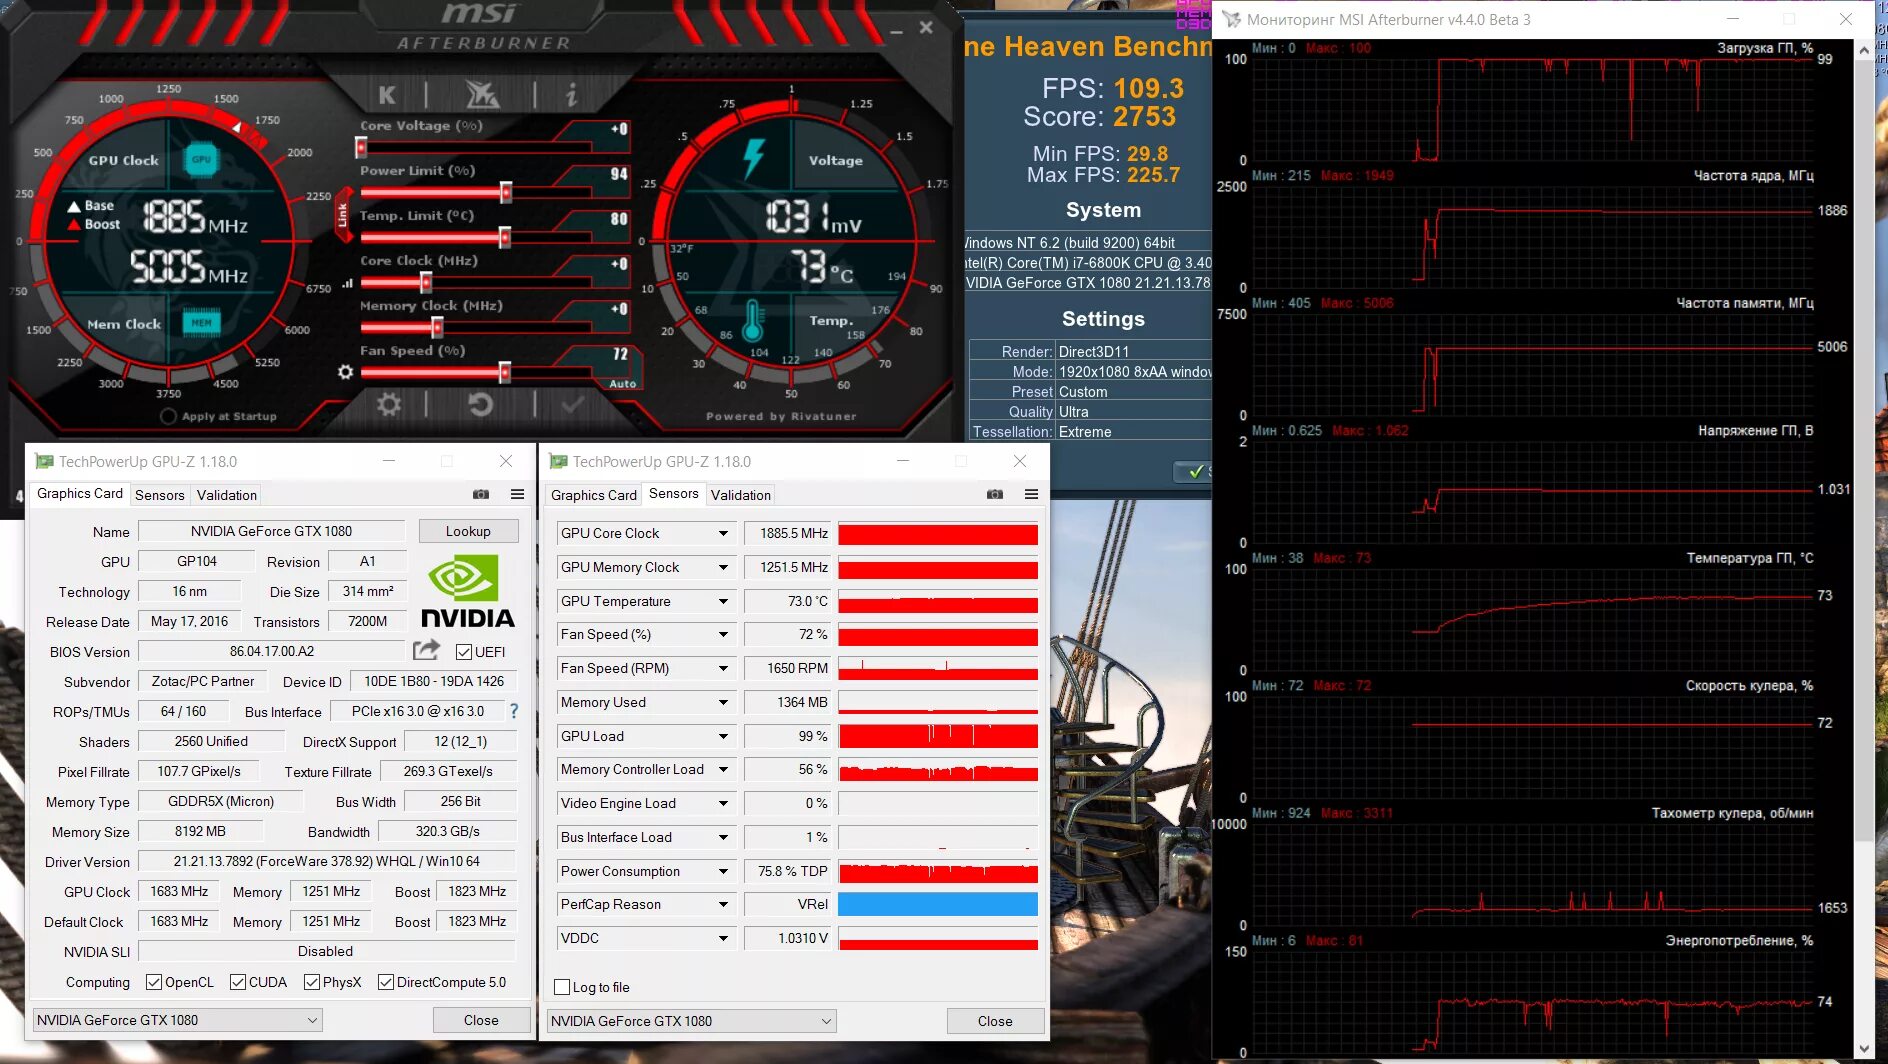
Task: Enable the Log to file checkbox
Action: pyautogui.click(x=562, y=987)
